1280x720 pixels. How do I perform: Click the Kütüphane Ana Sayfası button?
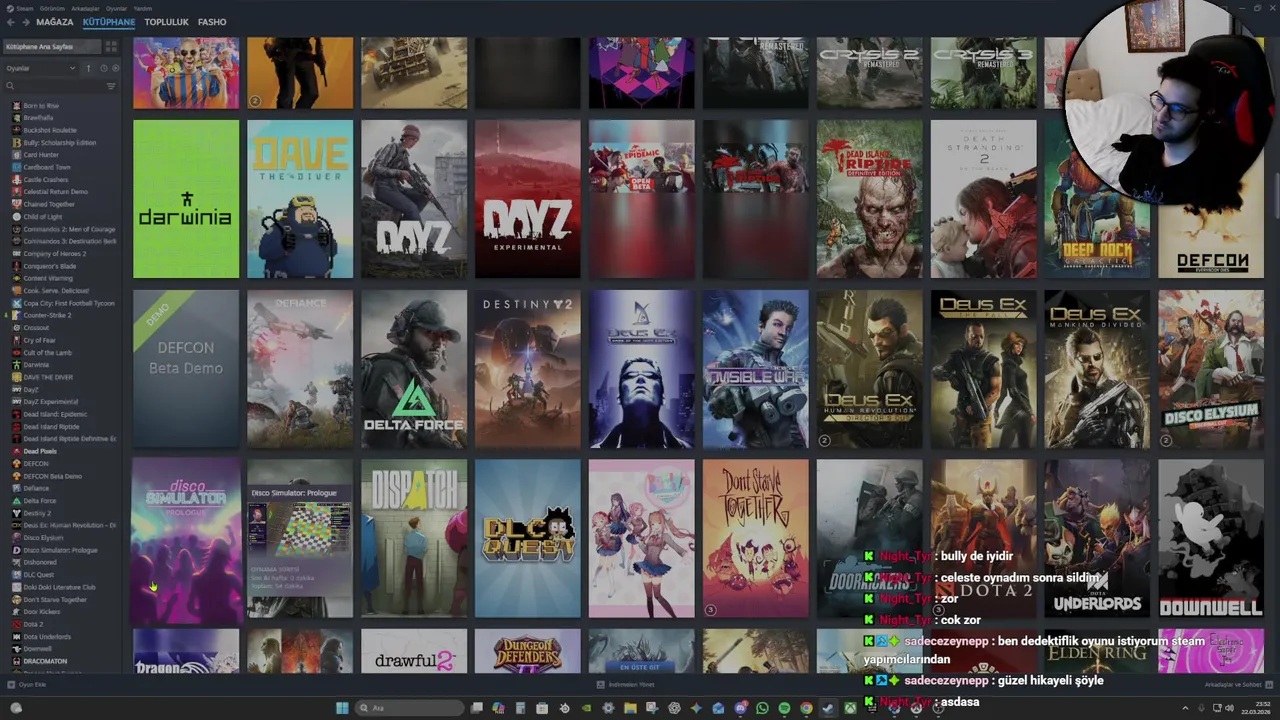pos(52,47)
